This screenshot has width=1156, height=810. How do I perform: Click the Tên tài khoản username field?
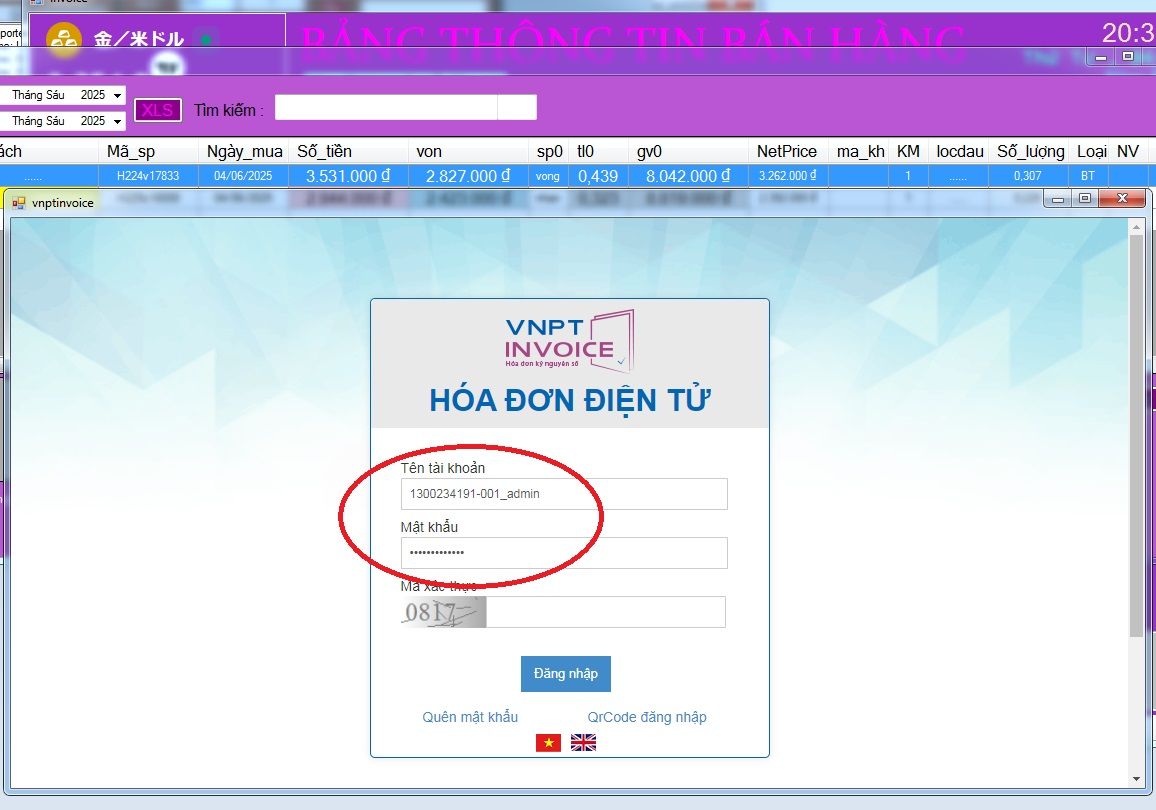pos(564,494)
